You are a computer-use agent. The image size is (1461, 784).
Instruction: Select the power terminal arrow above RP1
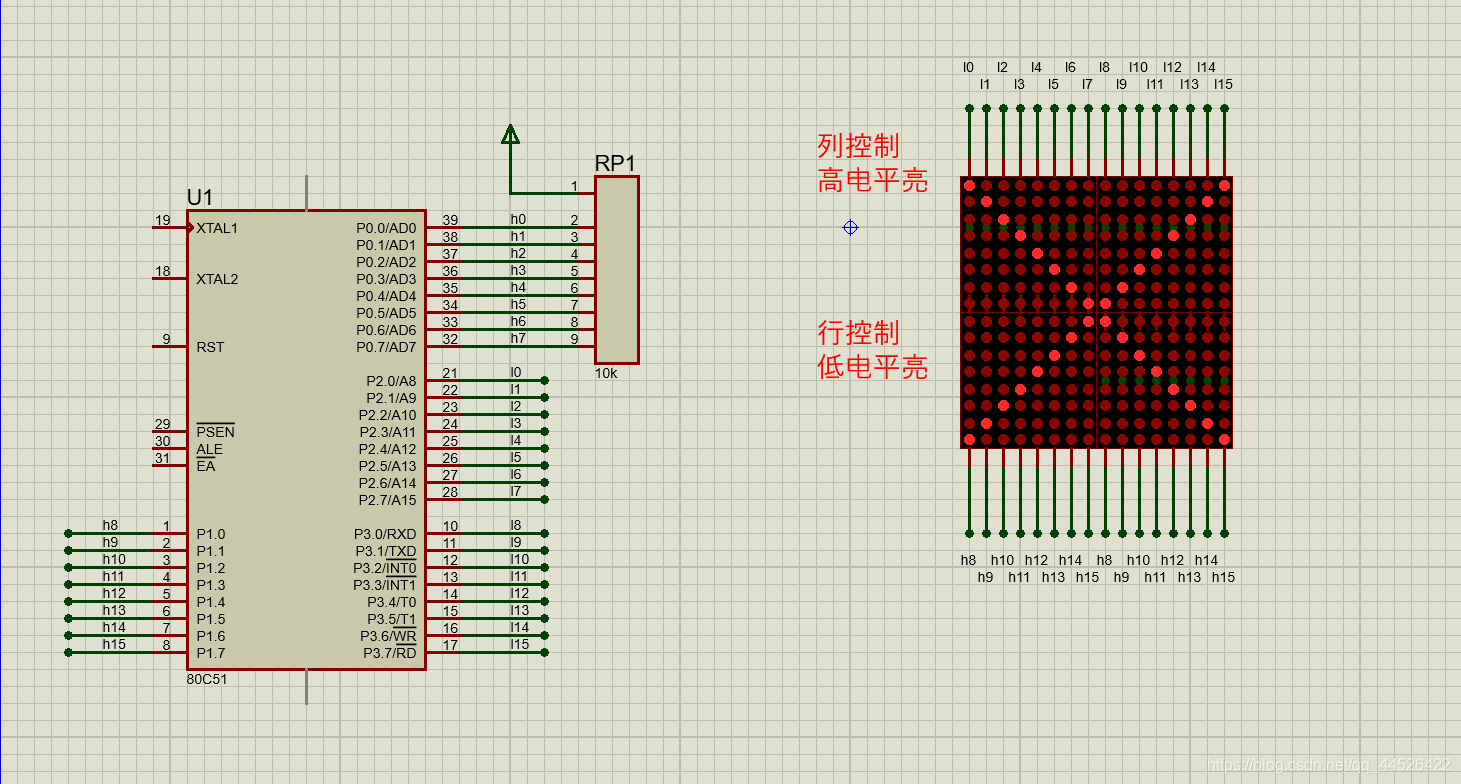pyautogui.click(x=510, y=134)
